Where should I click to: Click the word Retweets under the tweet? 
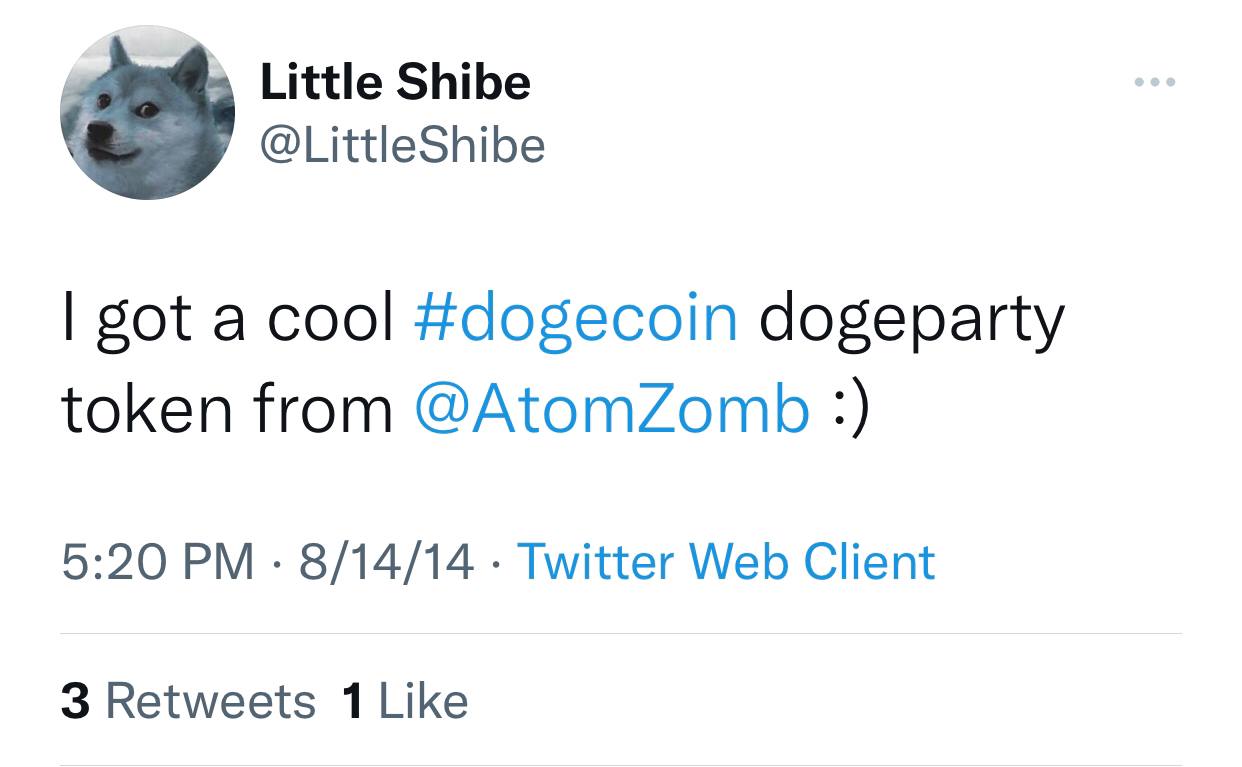coord(210,700)
